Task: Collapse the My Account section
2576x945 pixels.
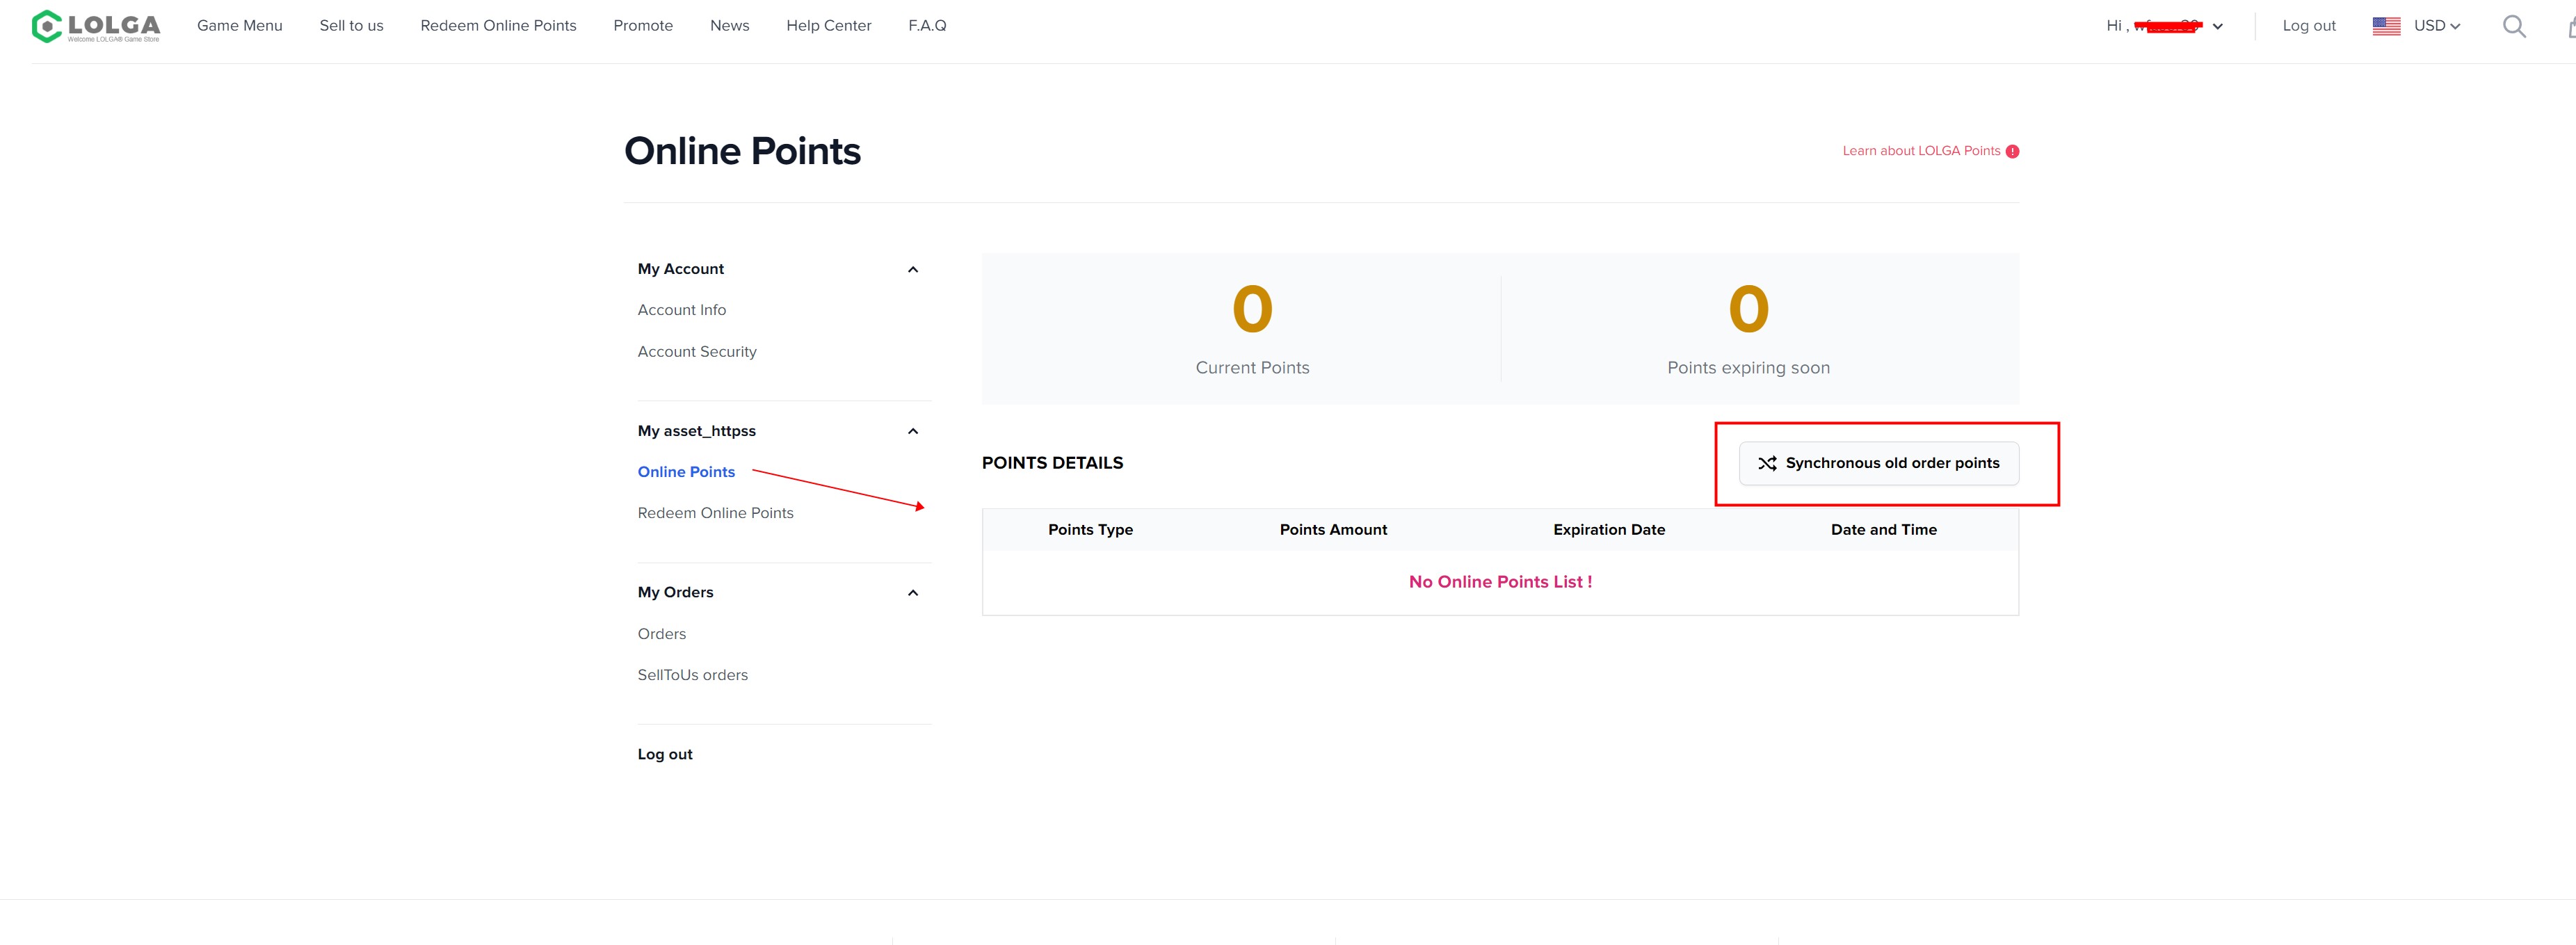Action: click(912, 269)
